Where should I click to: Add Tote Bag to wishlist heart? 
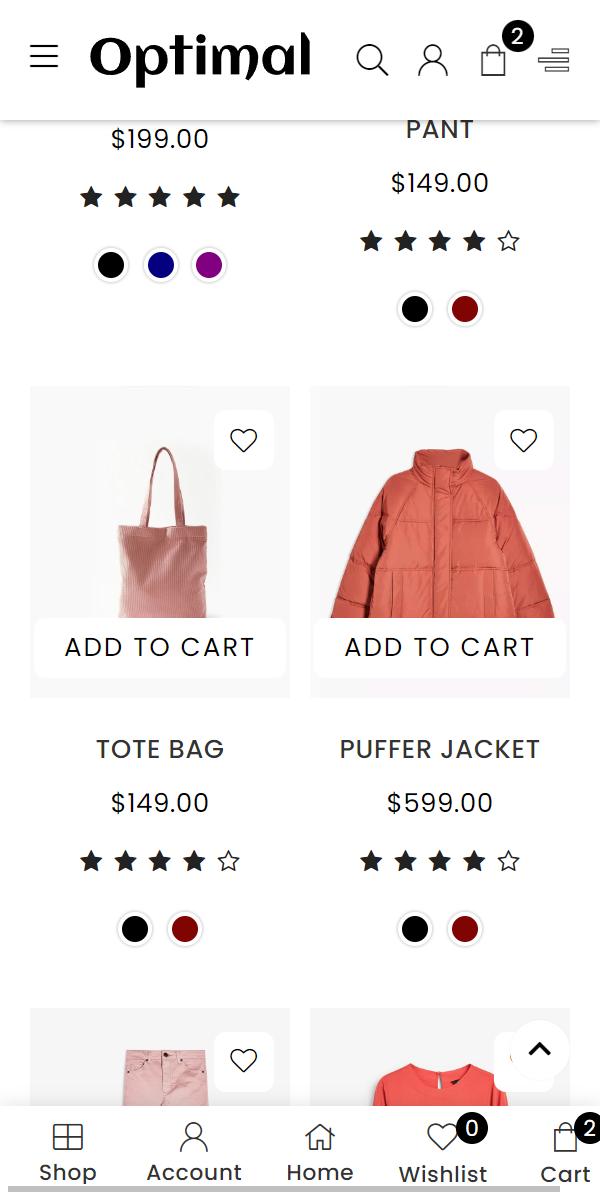pos(244,440)
